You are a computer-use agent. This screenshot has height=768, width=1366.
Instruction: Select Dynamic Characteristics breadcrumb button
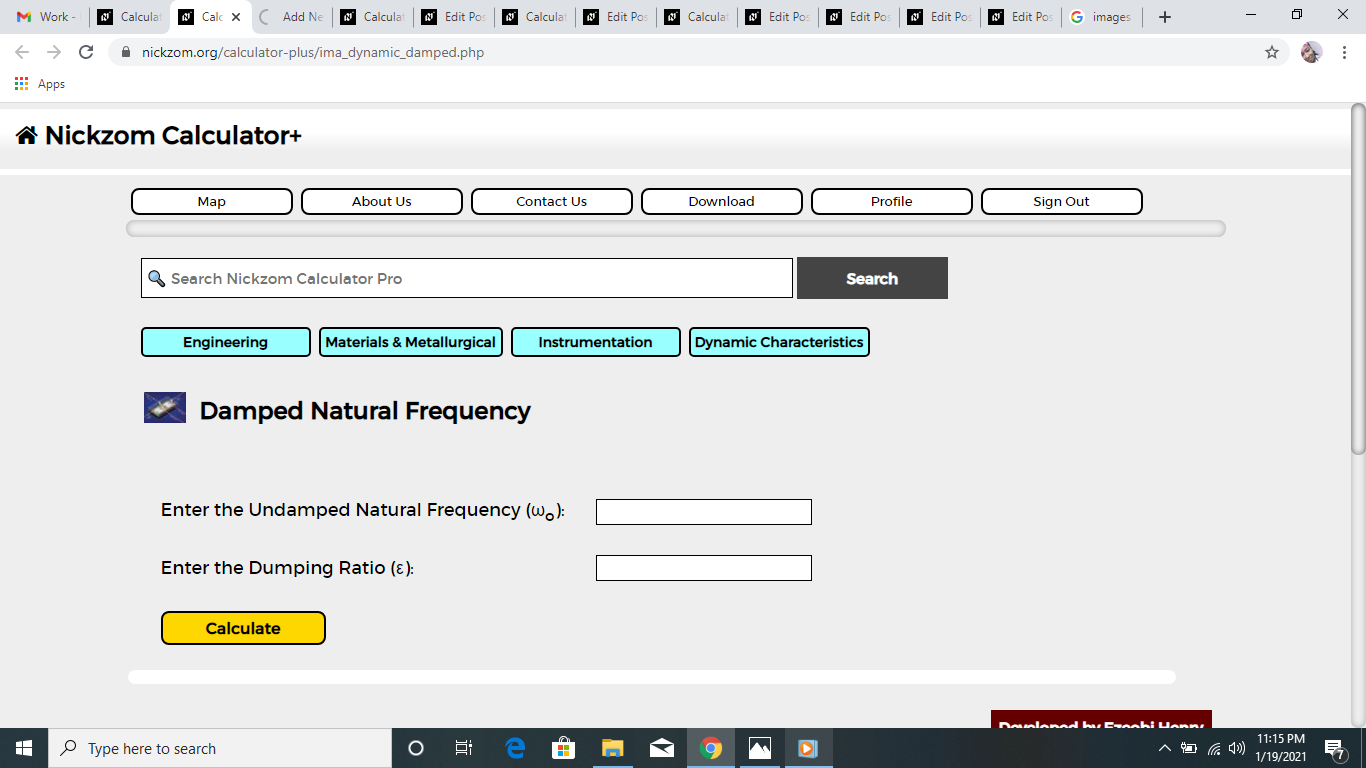[779, 342]
